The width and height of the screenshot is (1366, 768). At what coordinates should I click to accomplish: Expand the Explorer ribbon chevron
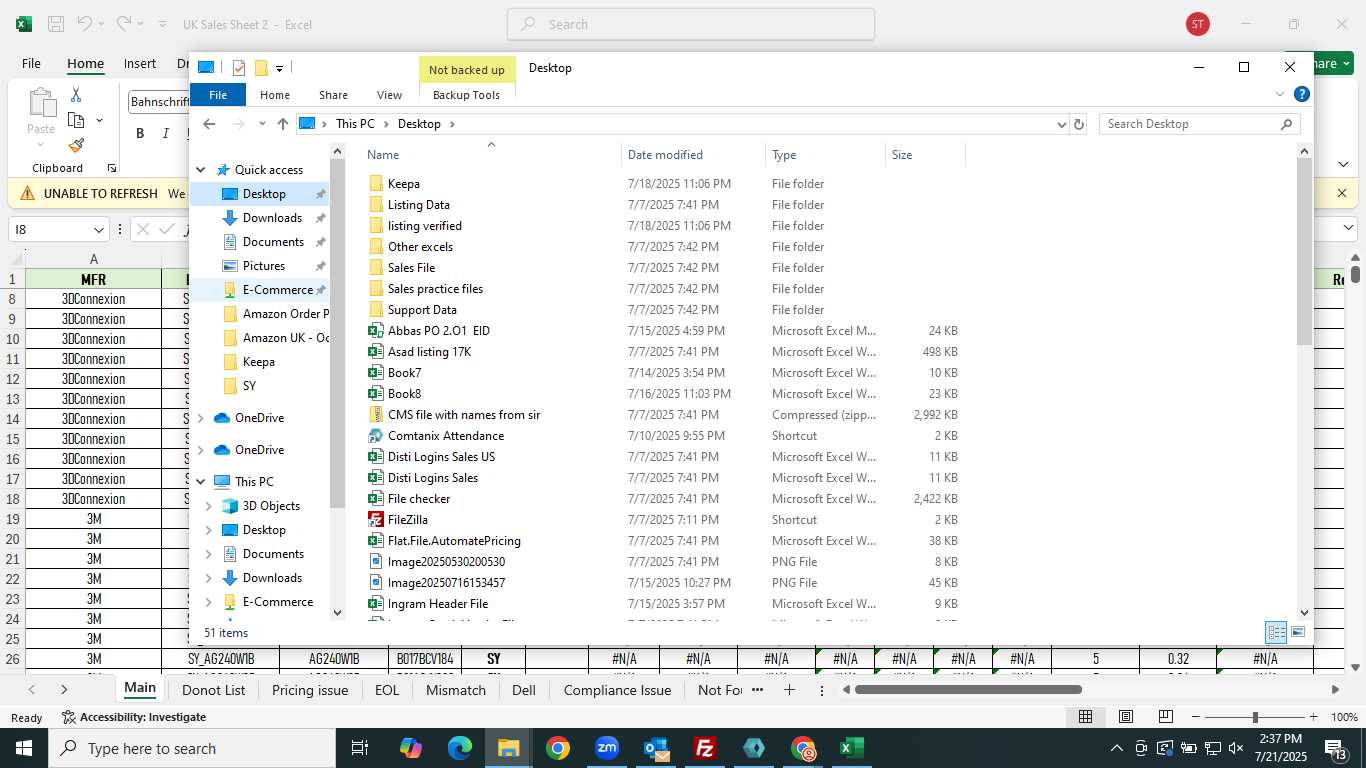[x=1280, y=95]
